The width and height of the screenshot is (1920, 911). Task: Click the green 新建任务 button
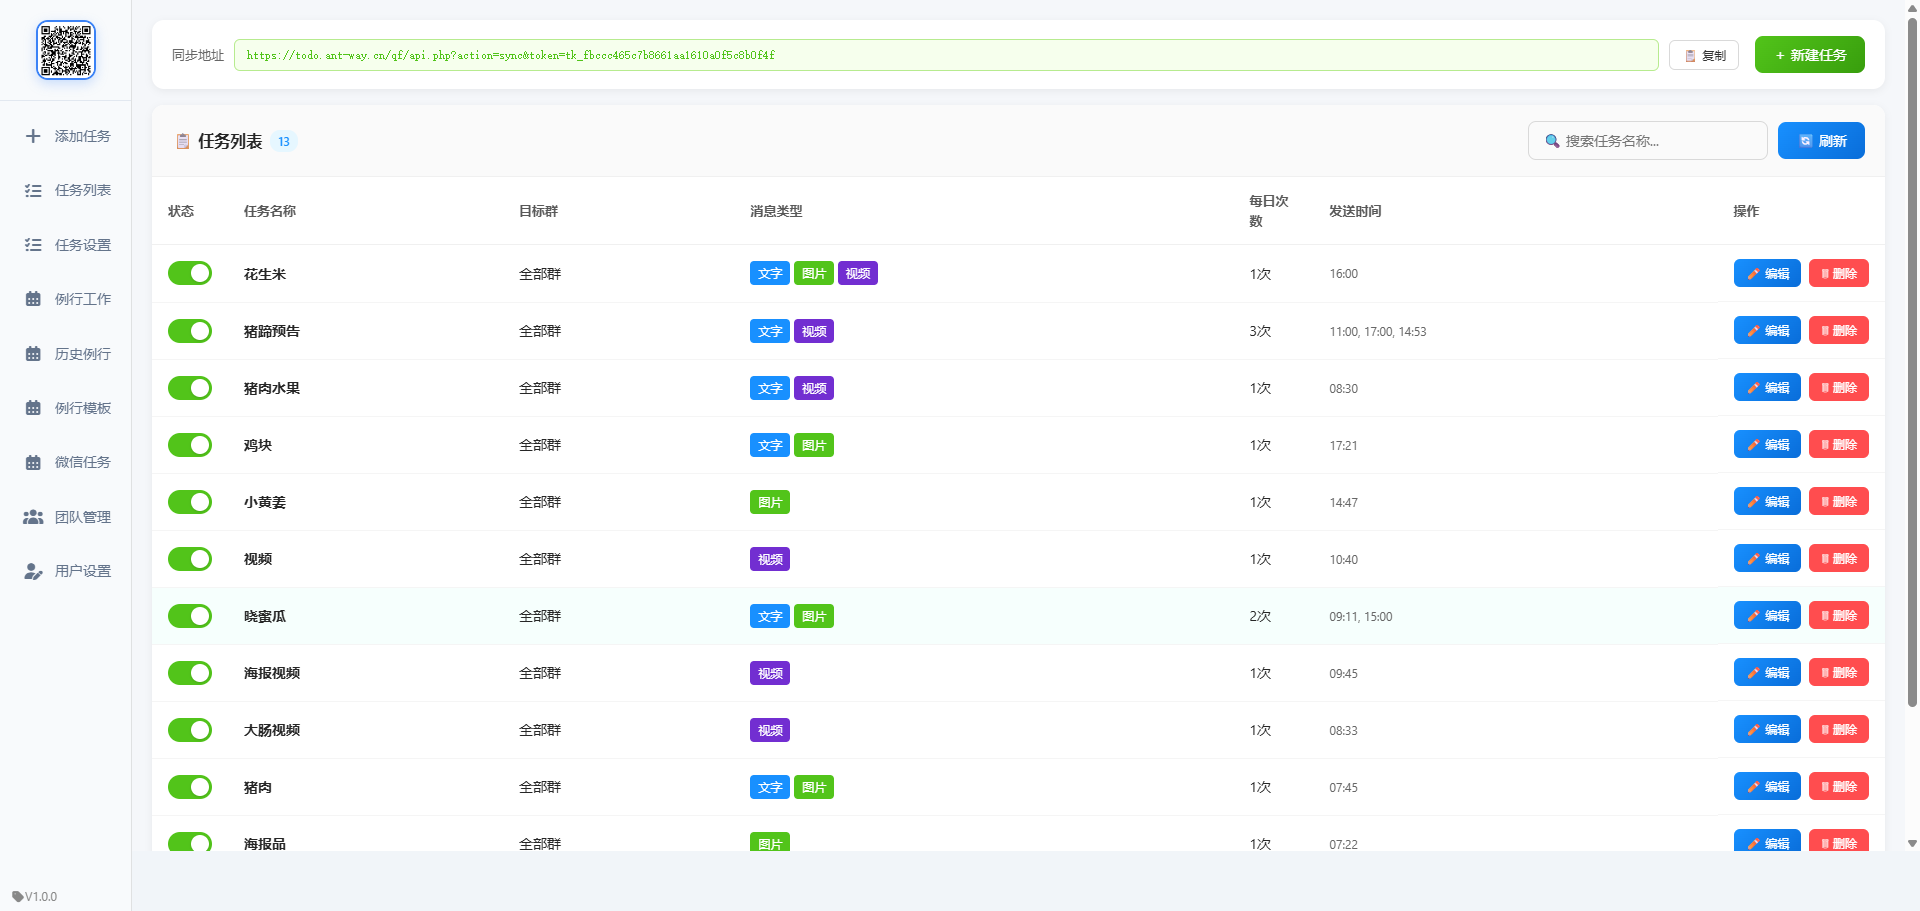point(1810,55)
